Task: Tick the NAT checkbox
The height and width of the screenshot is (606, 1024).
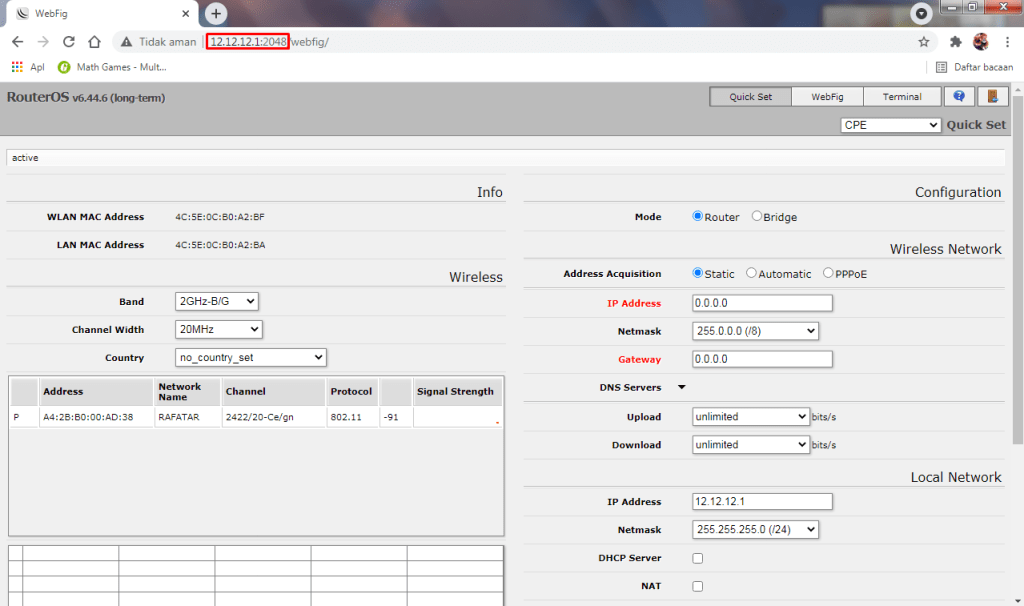Action: [x=698, y=586]
